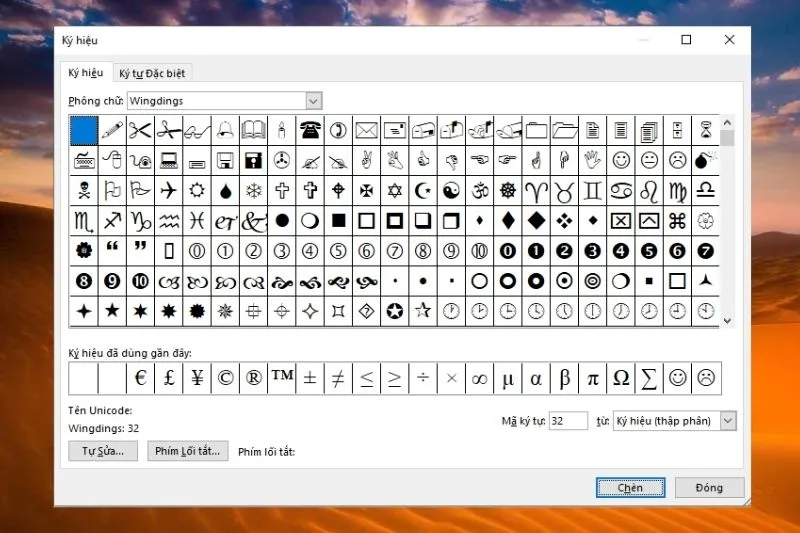Click scrollbar up arrow of symbol grid
This screenshot has height=533, width=800.
(727, 122)
